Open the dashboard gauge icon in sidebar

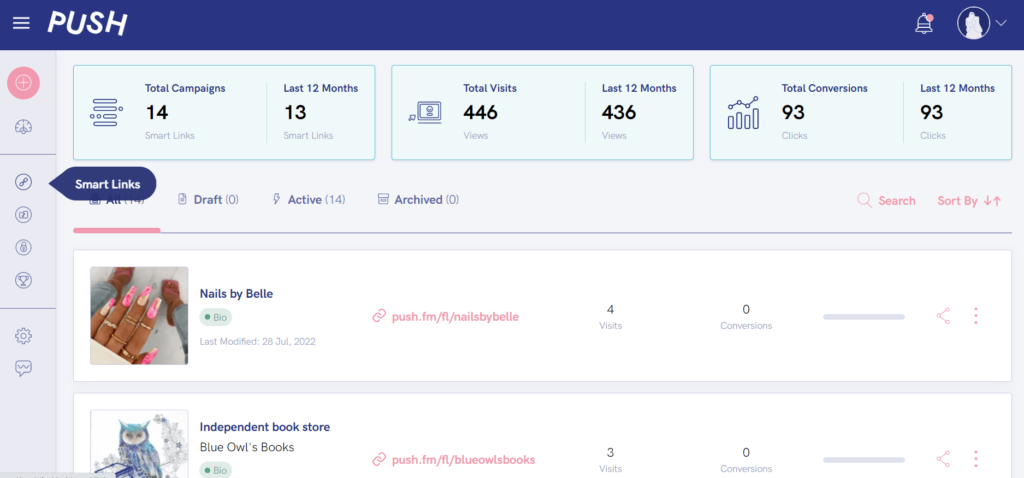tap(24, 127)
